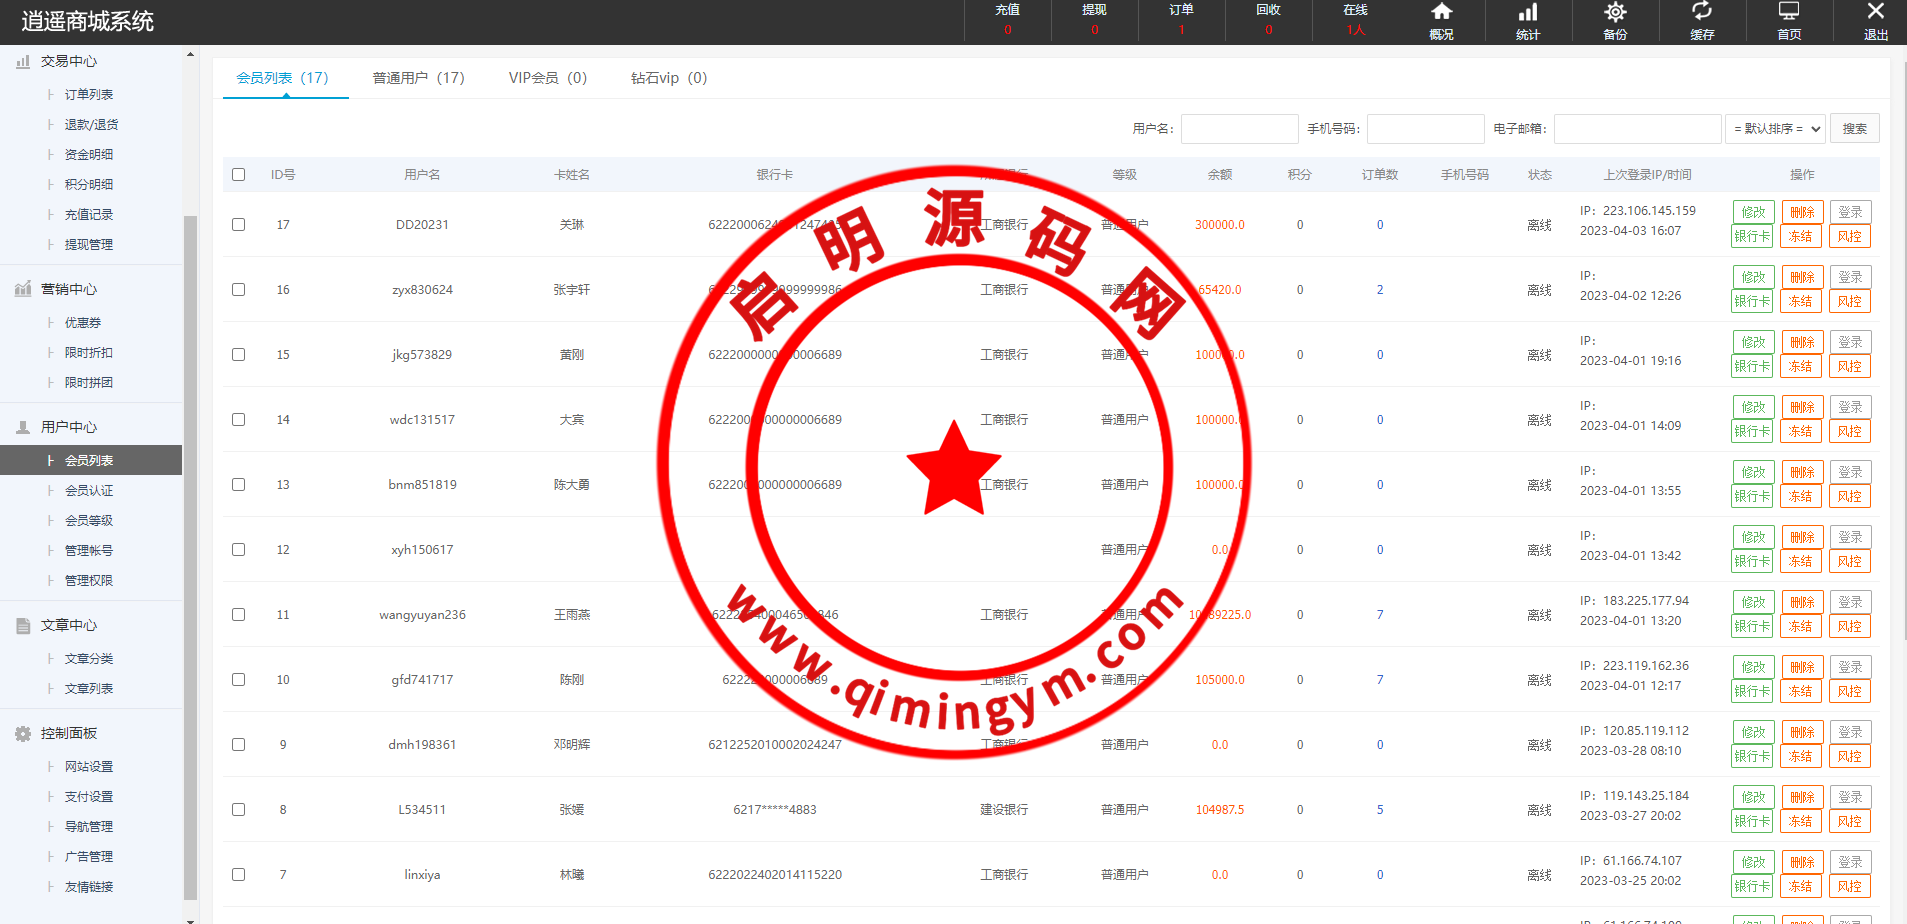Select the checkbox for user zyx830624
The height and width of the screenshot is (924, 1907).
pos(238,289)
